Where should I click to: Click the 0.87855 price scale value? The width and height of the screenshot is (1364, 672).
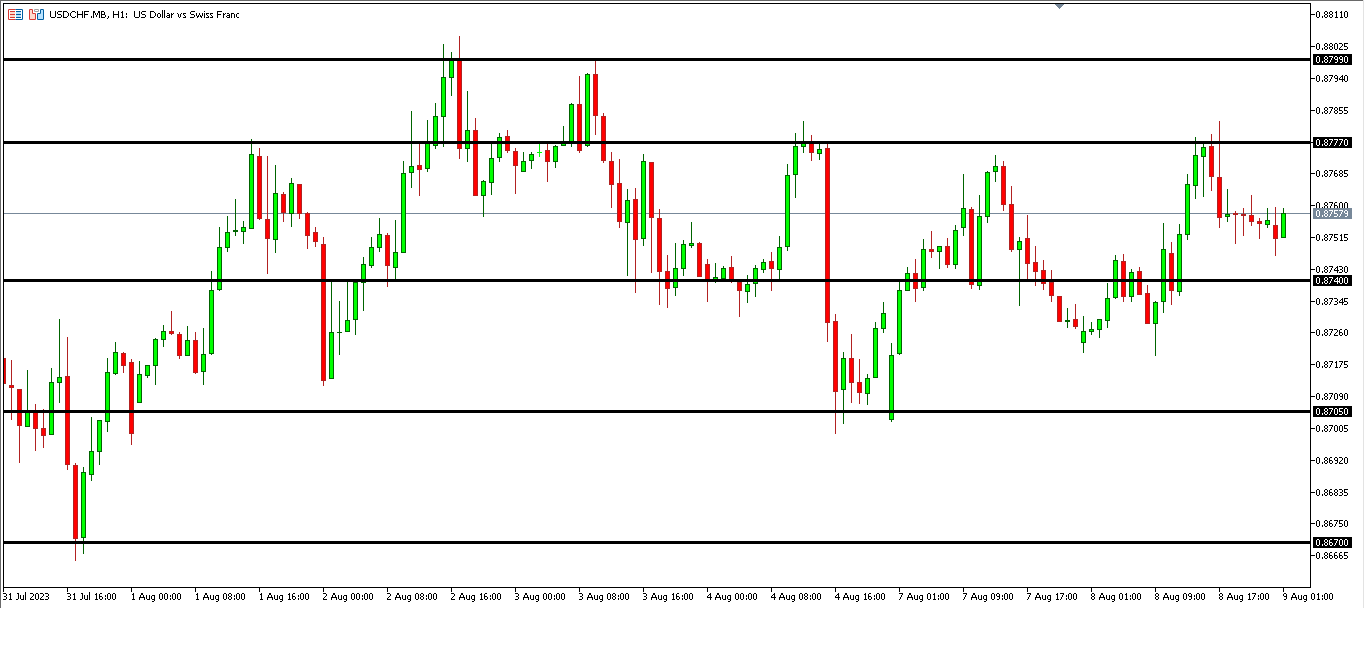click(1333, 110)
